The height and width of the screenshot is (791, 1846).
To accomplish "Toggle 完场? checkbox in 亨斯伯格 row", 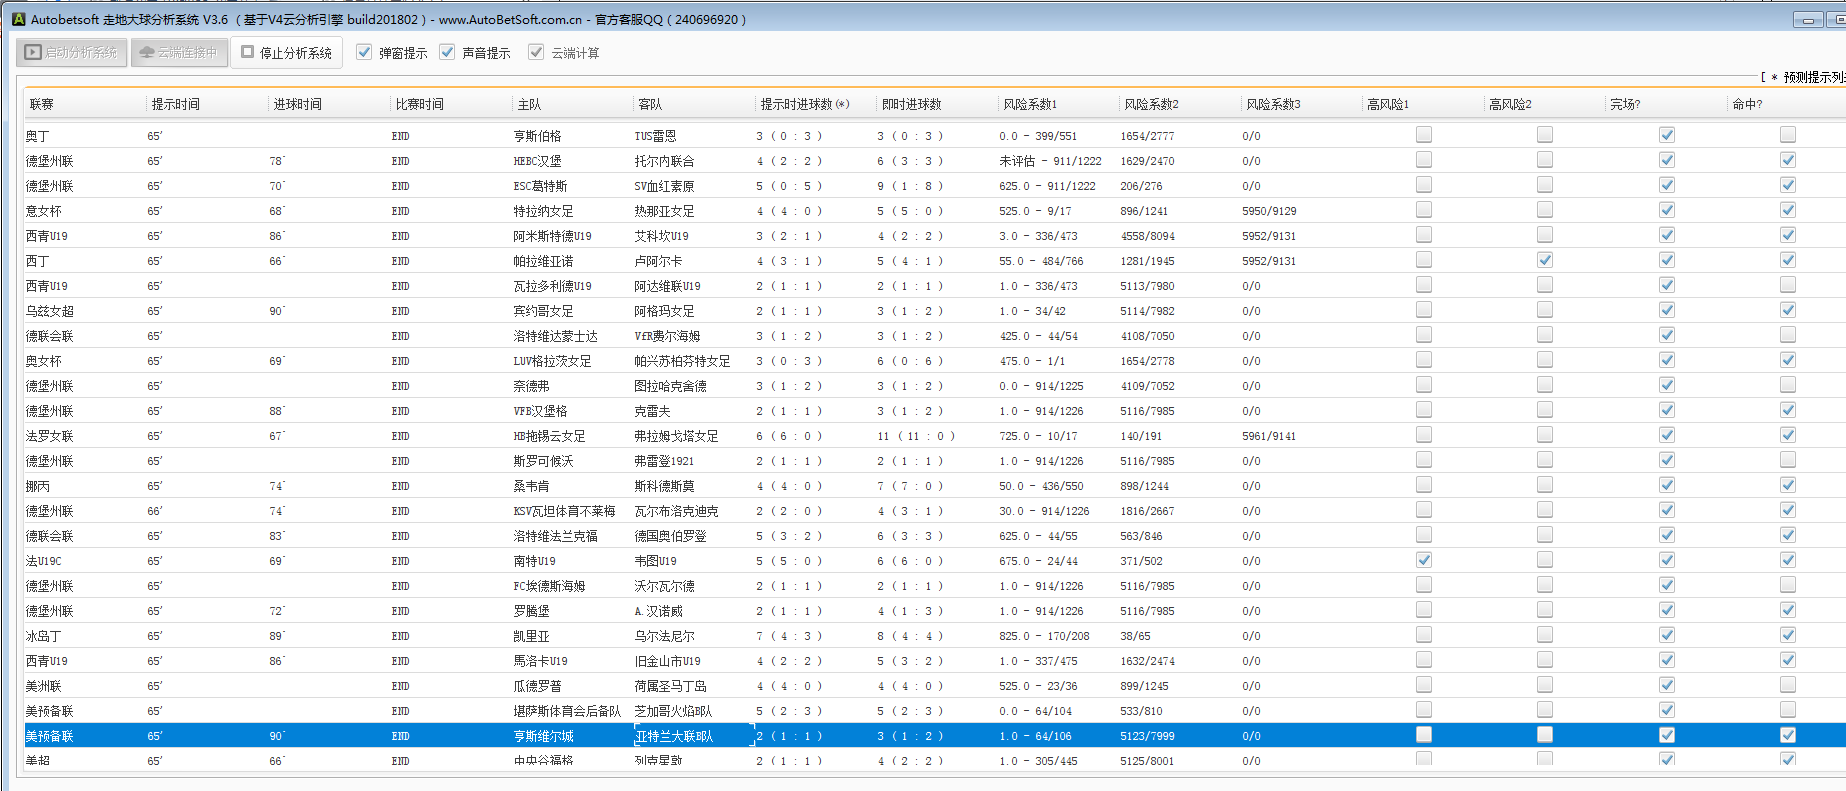I will [x=1667, y=135].
